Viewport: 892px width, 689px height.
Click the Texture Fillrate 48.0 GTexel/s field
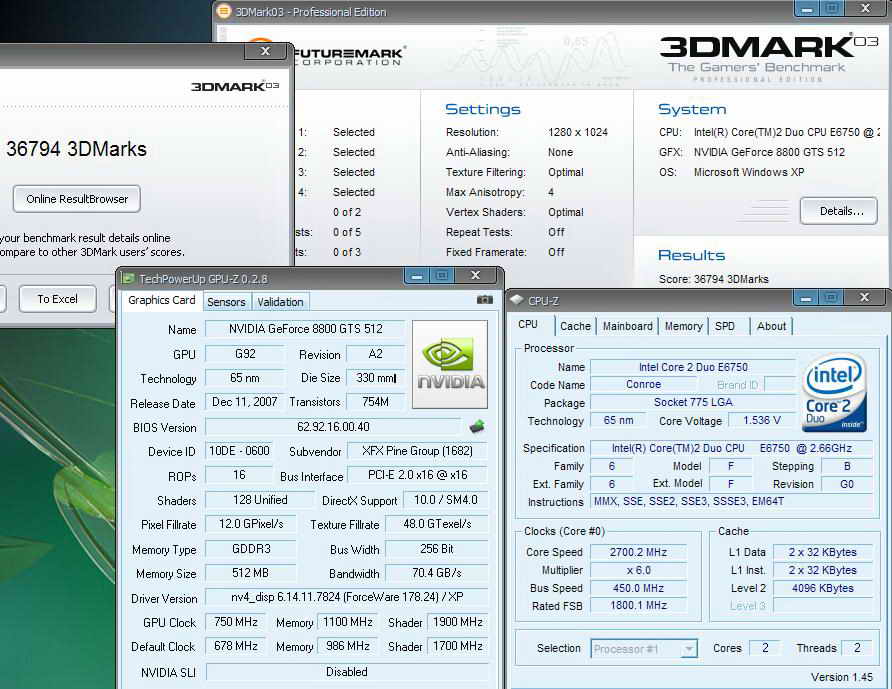tap(437, 523)
